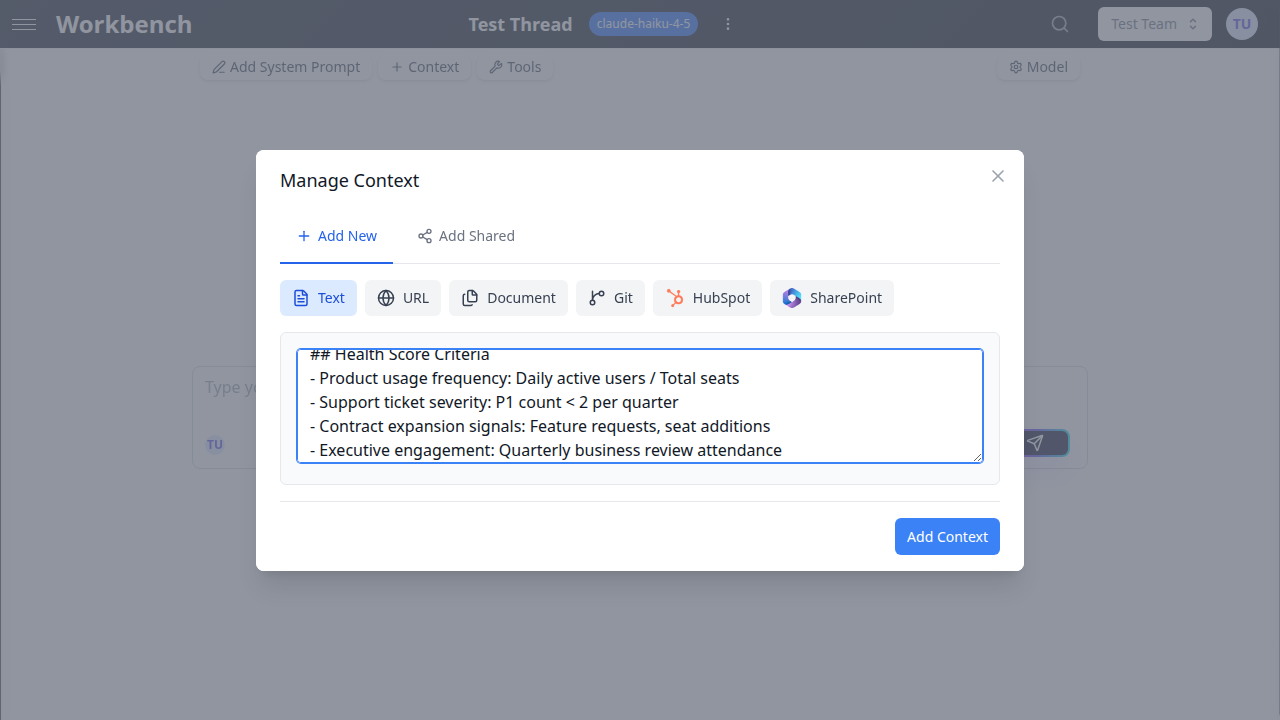Click Add System Prompt
The image size is (1280, 720).
(x=285, y=67)
